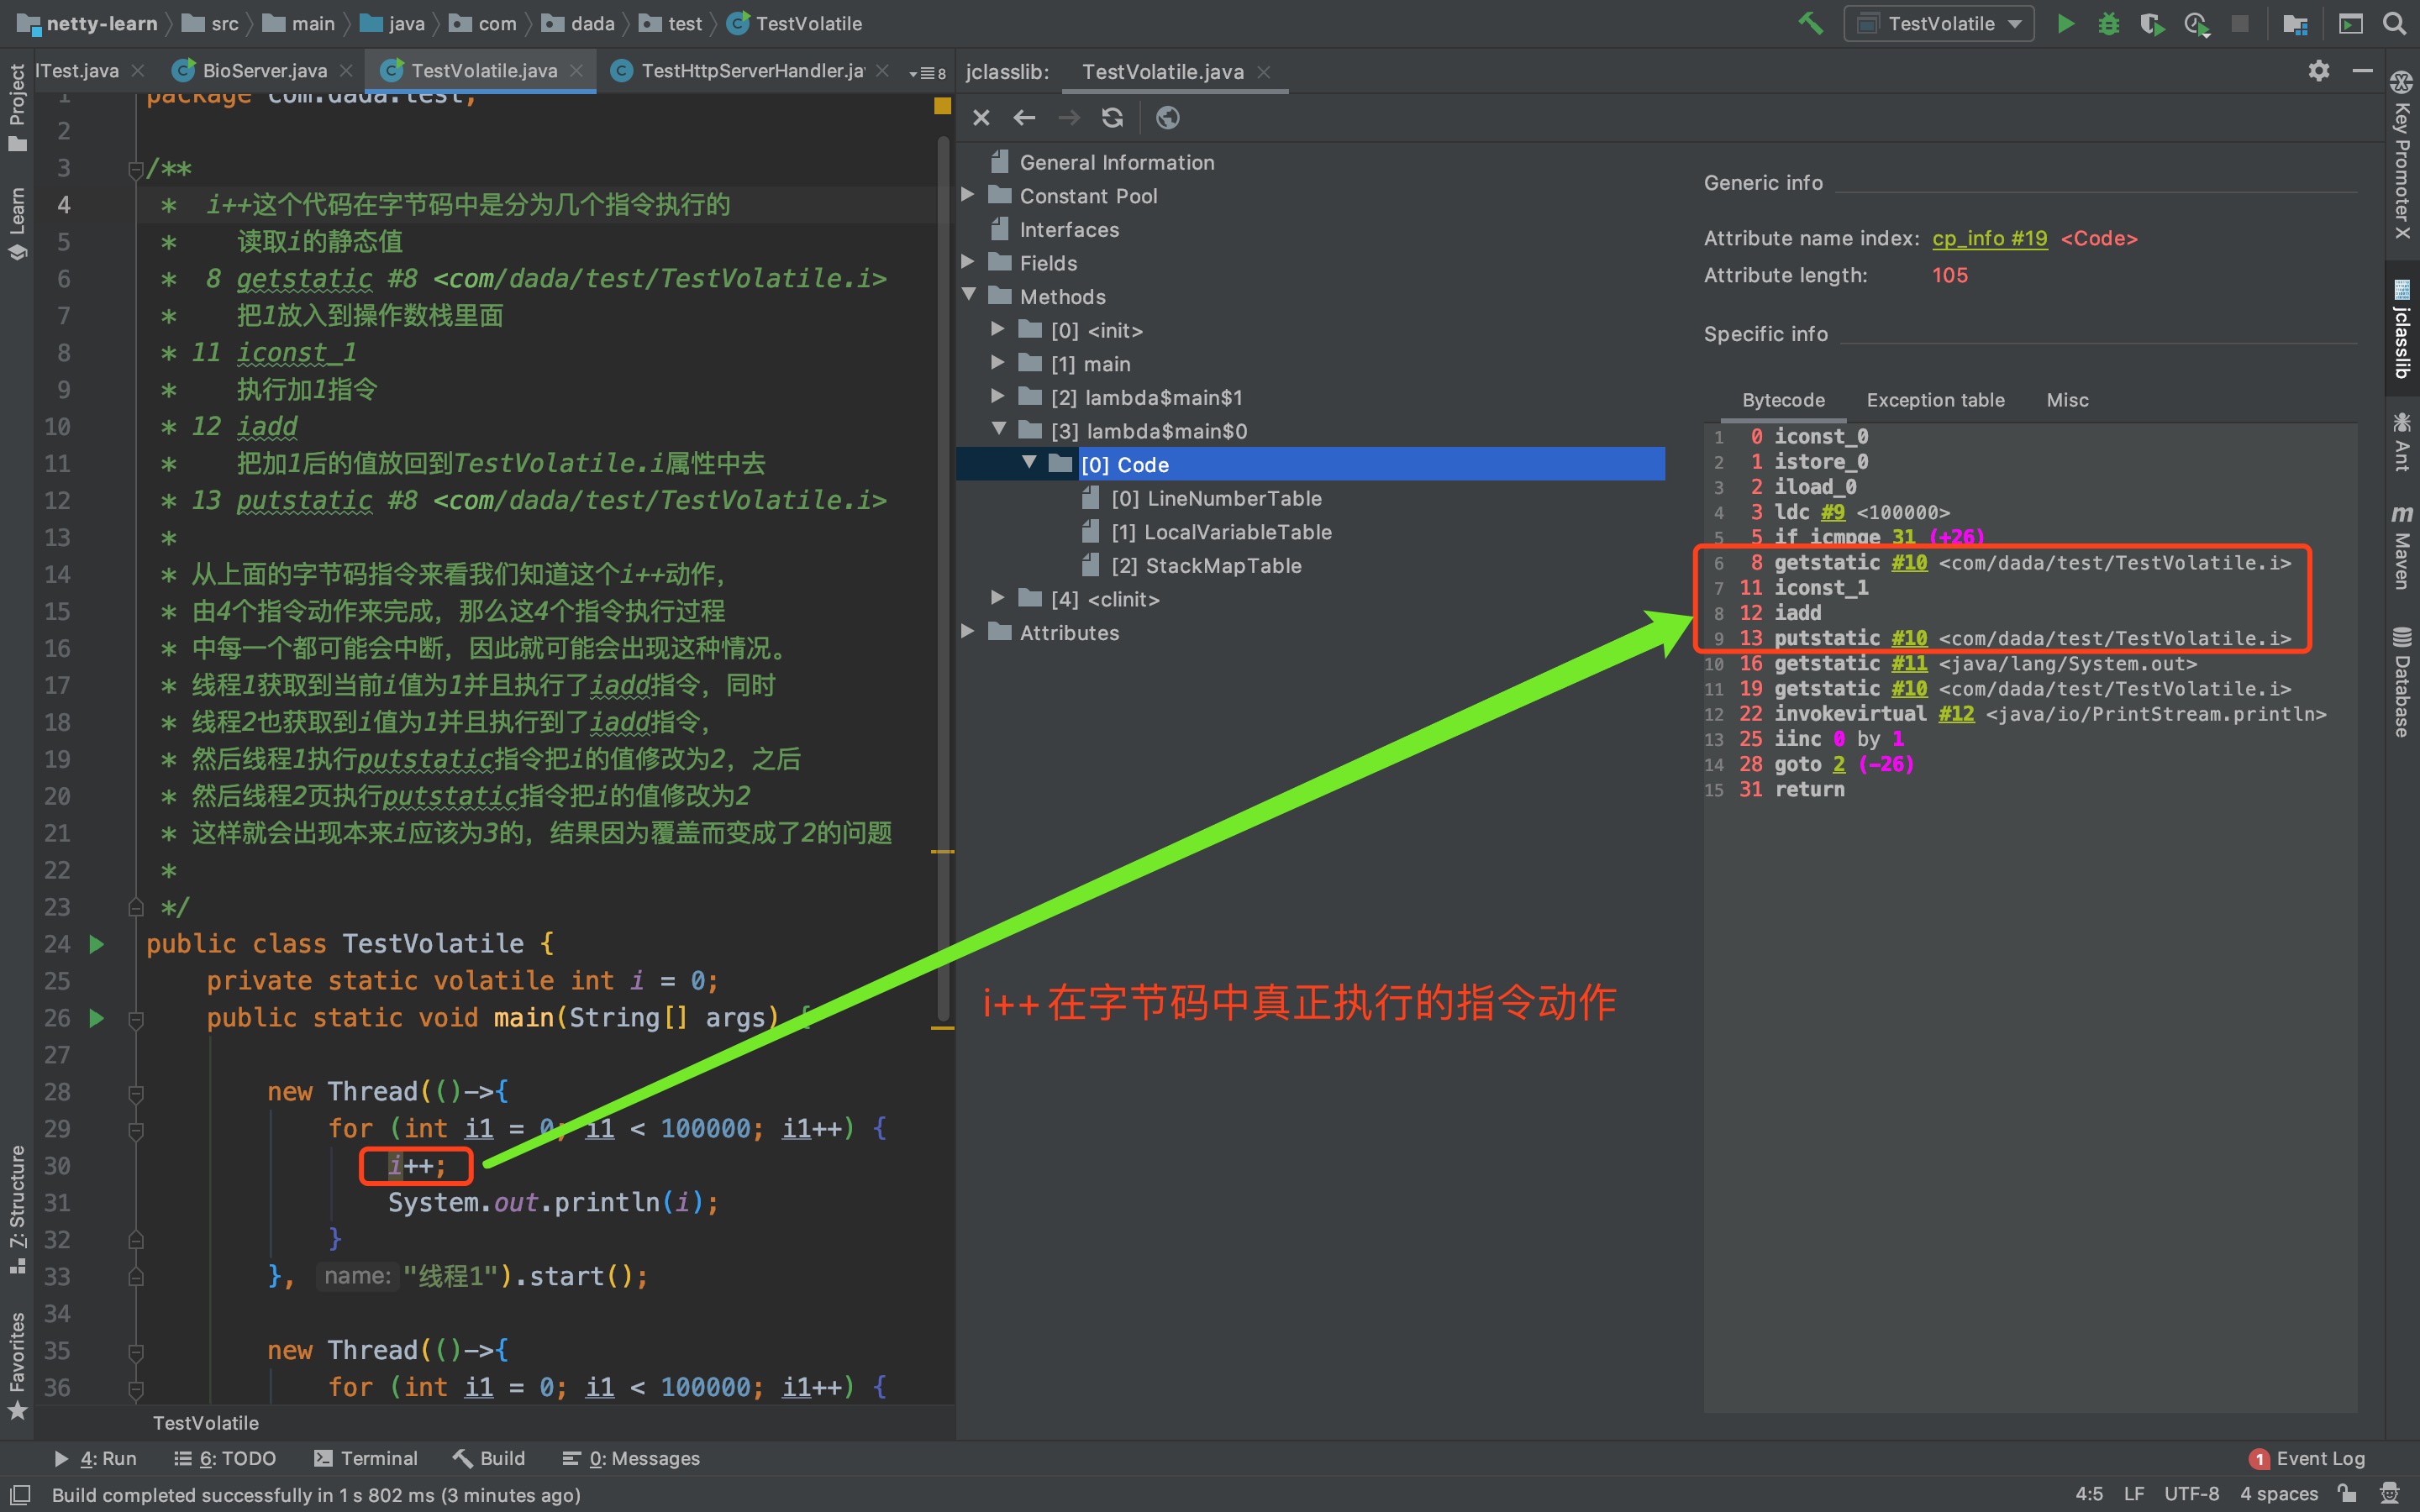Hide the jclasslib tool window
Viewport: 2420px width, 1512px height.
tap(2362, 71)
